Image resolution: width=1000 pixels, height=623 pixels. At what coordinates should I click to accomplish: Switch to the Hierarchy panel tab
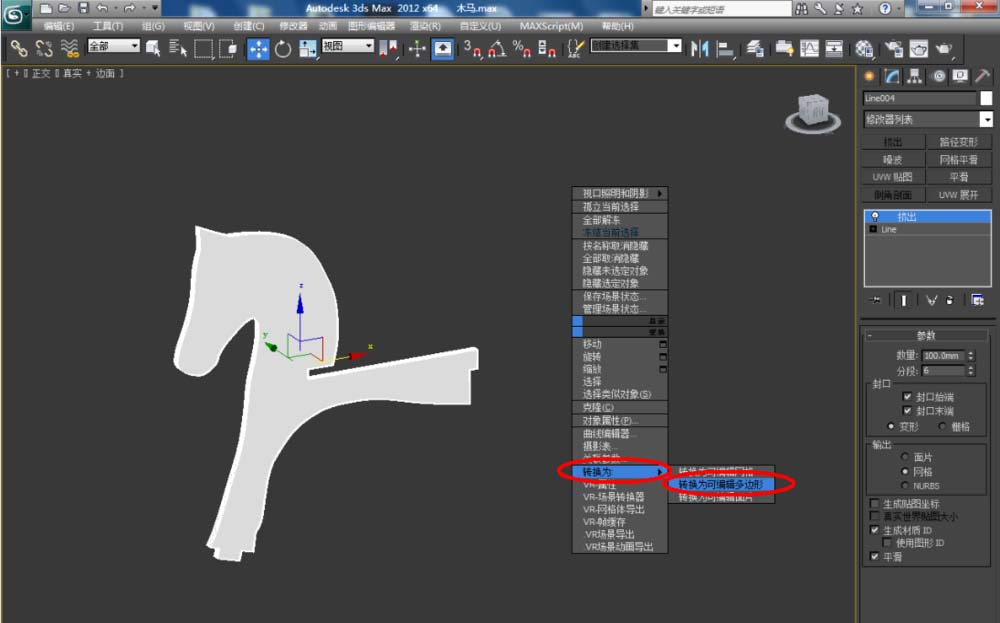pyautogui.click(x=915, y=77)
